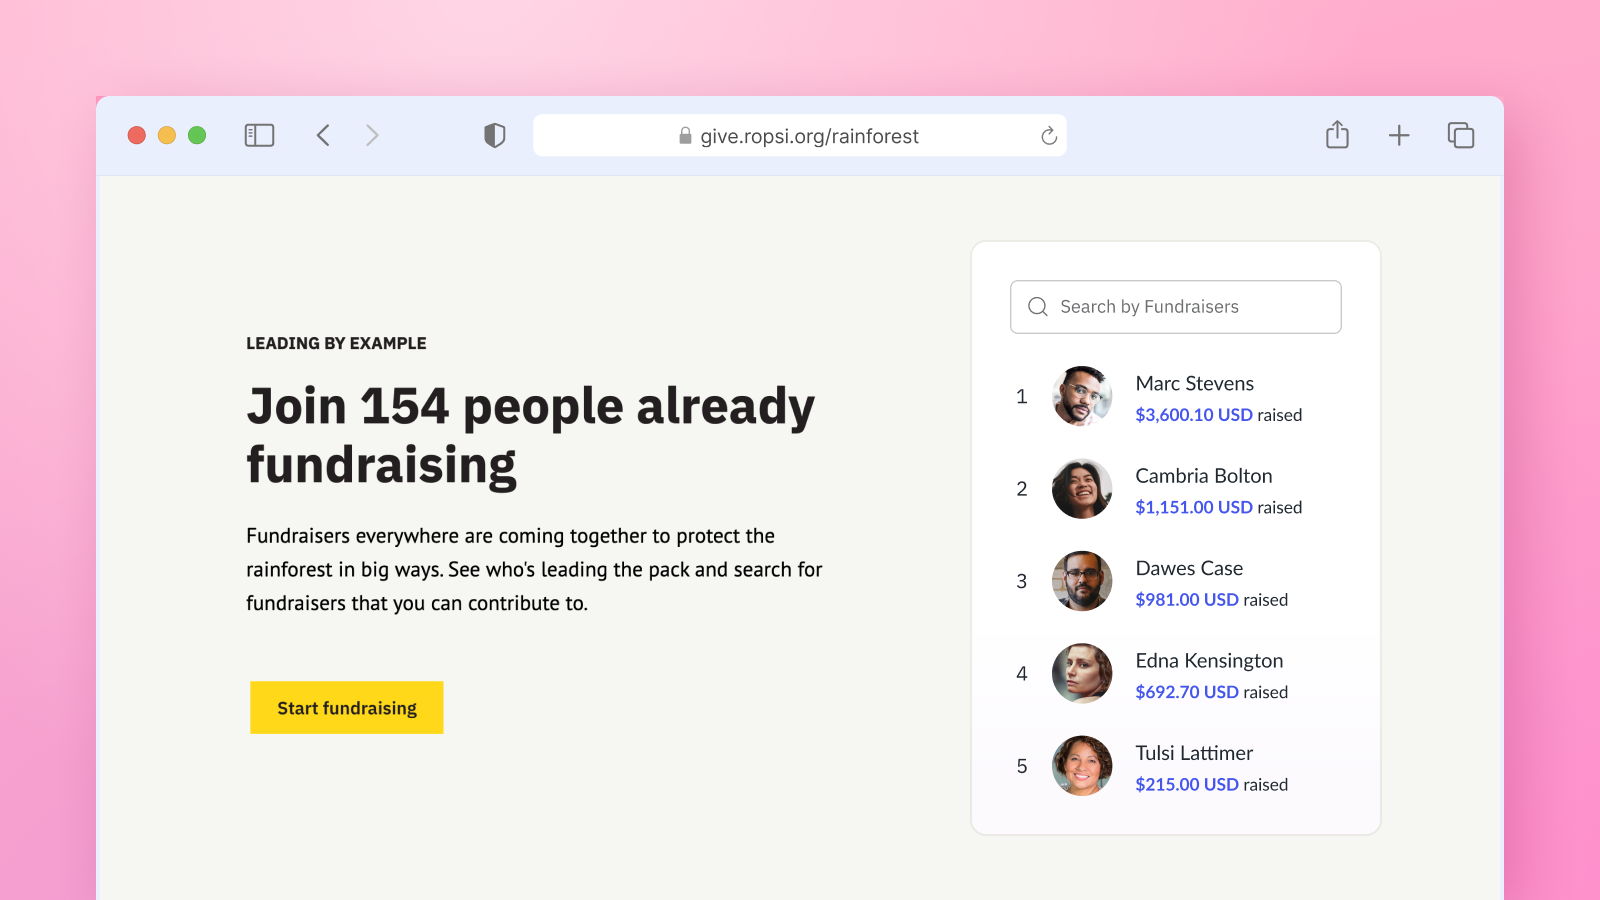Click Edna Kensington's profile photo
The width and height of the screenshot is (1600, 900).
(x=1081, y=673)
